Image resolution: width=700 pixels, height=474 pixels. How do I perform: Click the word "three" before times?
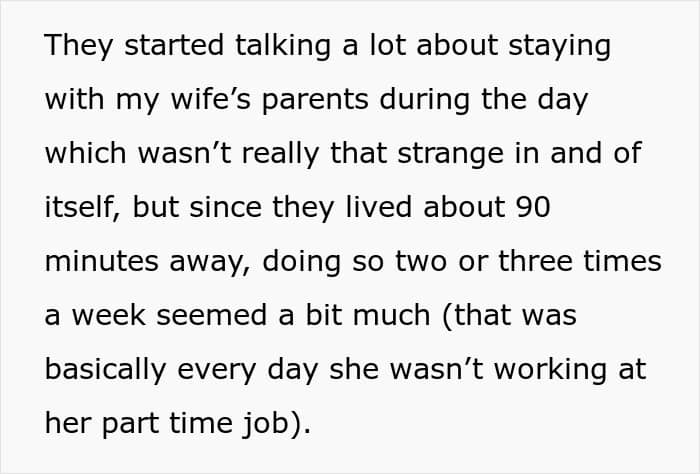pos(535,261)
